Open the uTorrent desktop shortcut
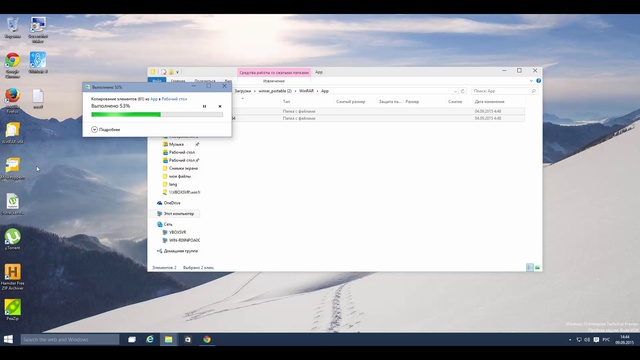 click(x=13, y=239)
